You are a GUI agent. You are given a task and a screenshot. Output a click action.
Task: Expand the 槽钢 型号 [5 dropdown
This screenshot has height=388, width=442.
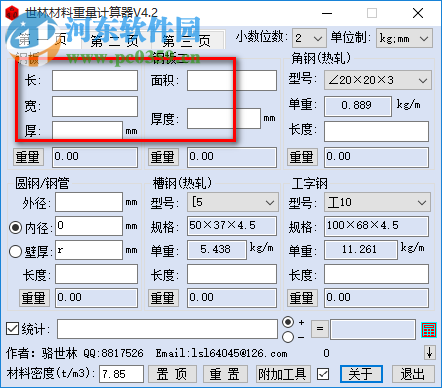tap(232, 202)
